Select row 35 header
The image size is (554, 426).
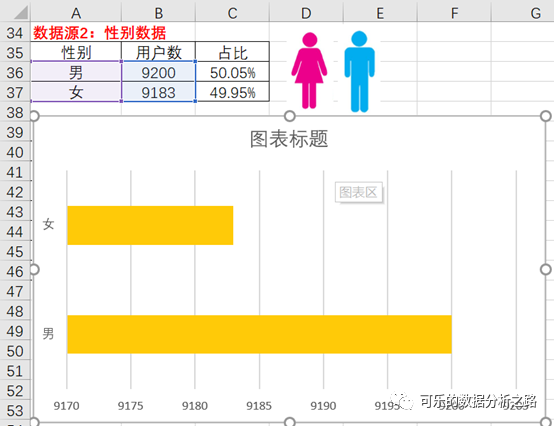coord(15,53)
